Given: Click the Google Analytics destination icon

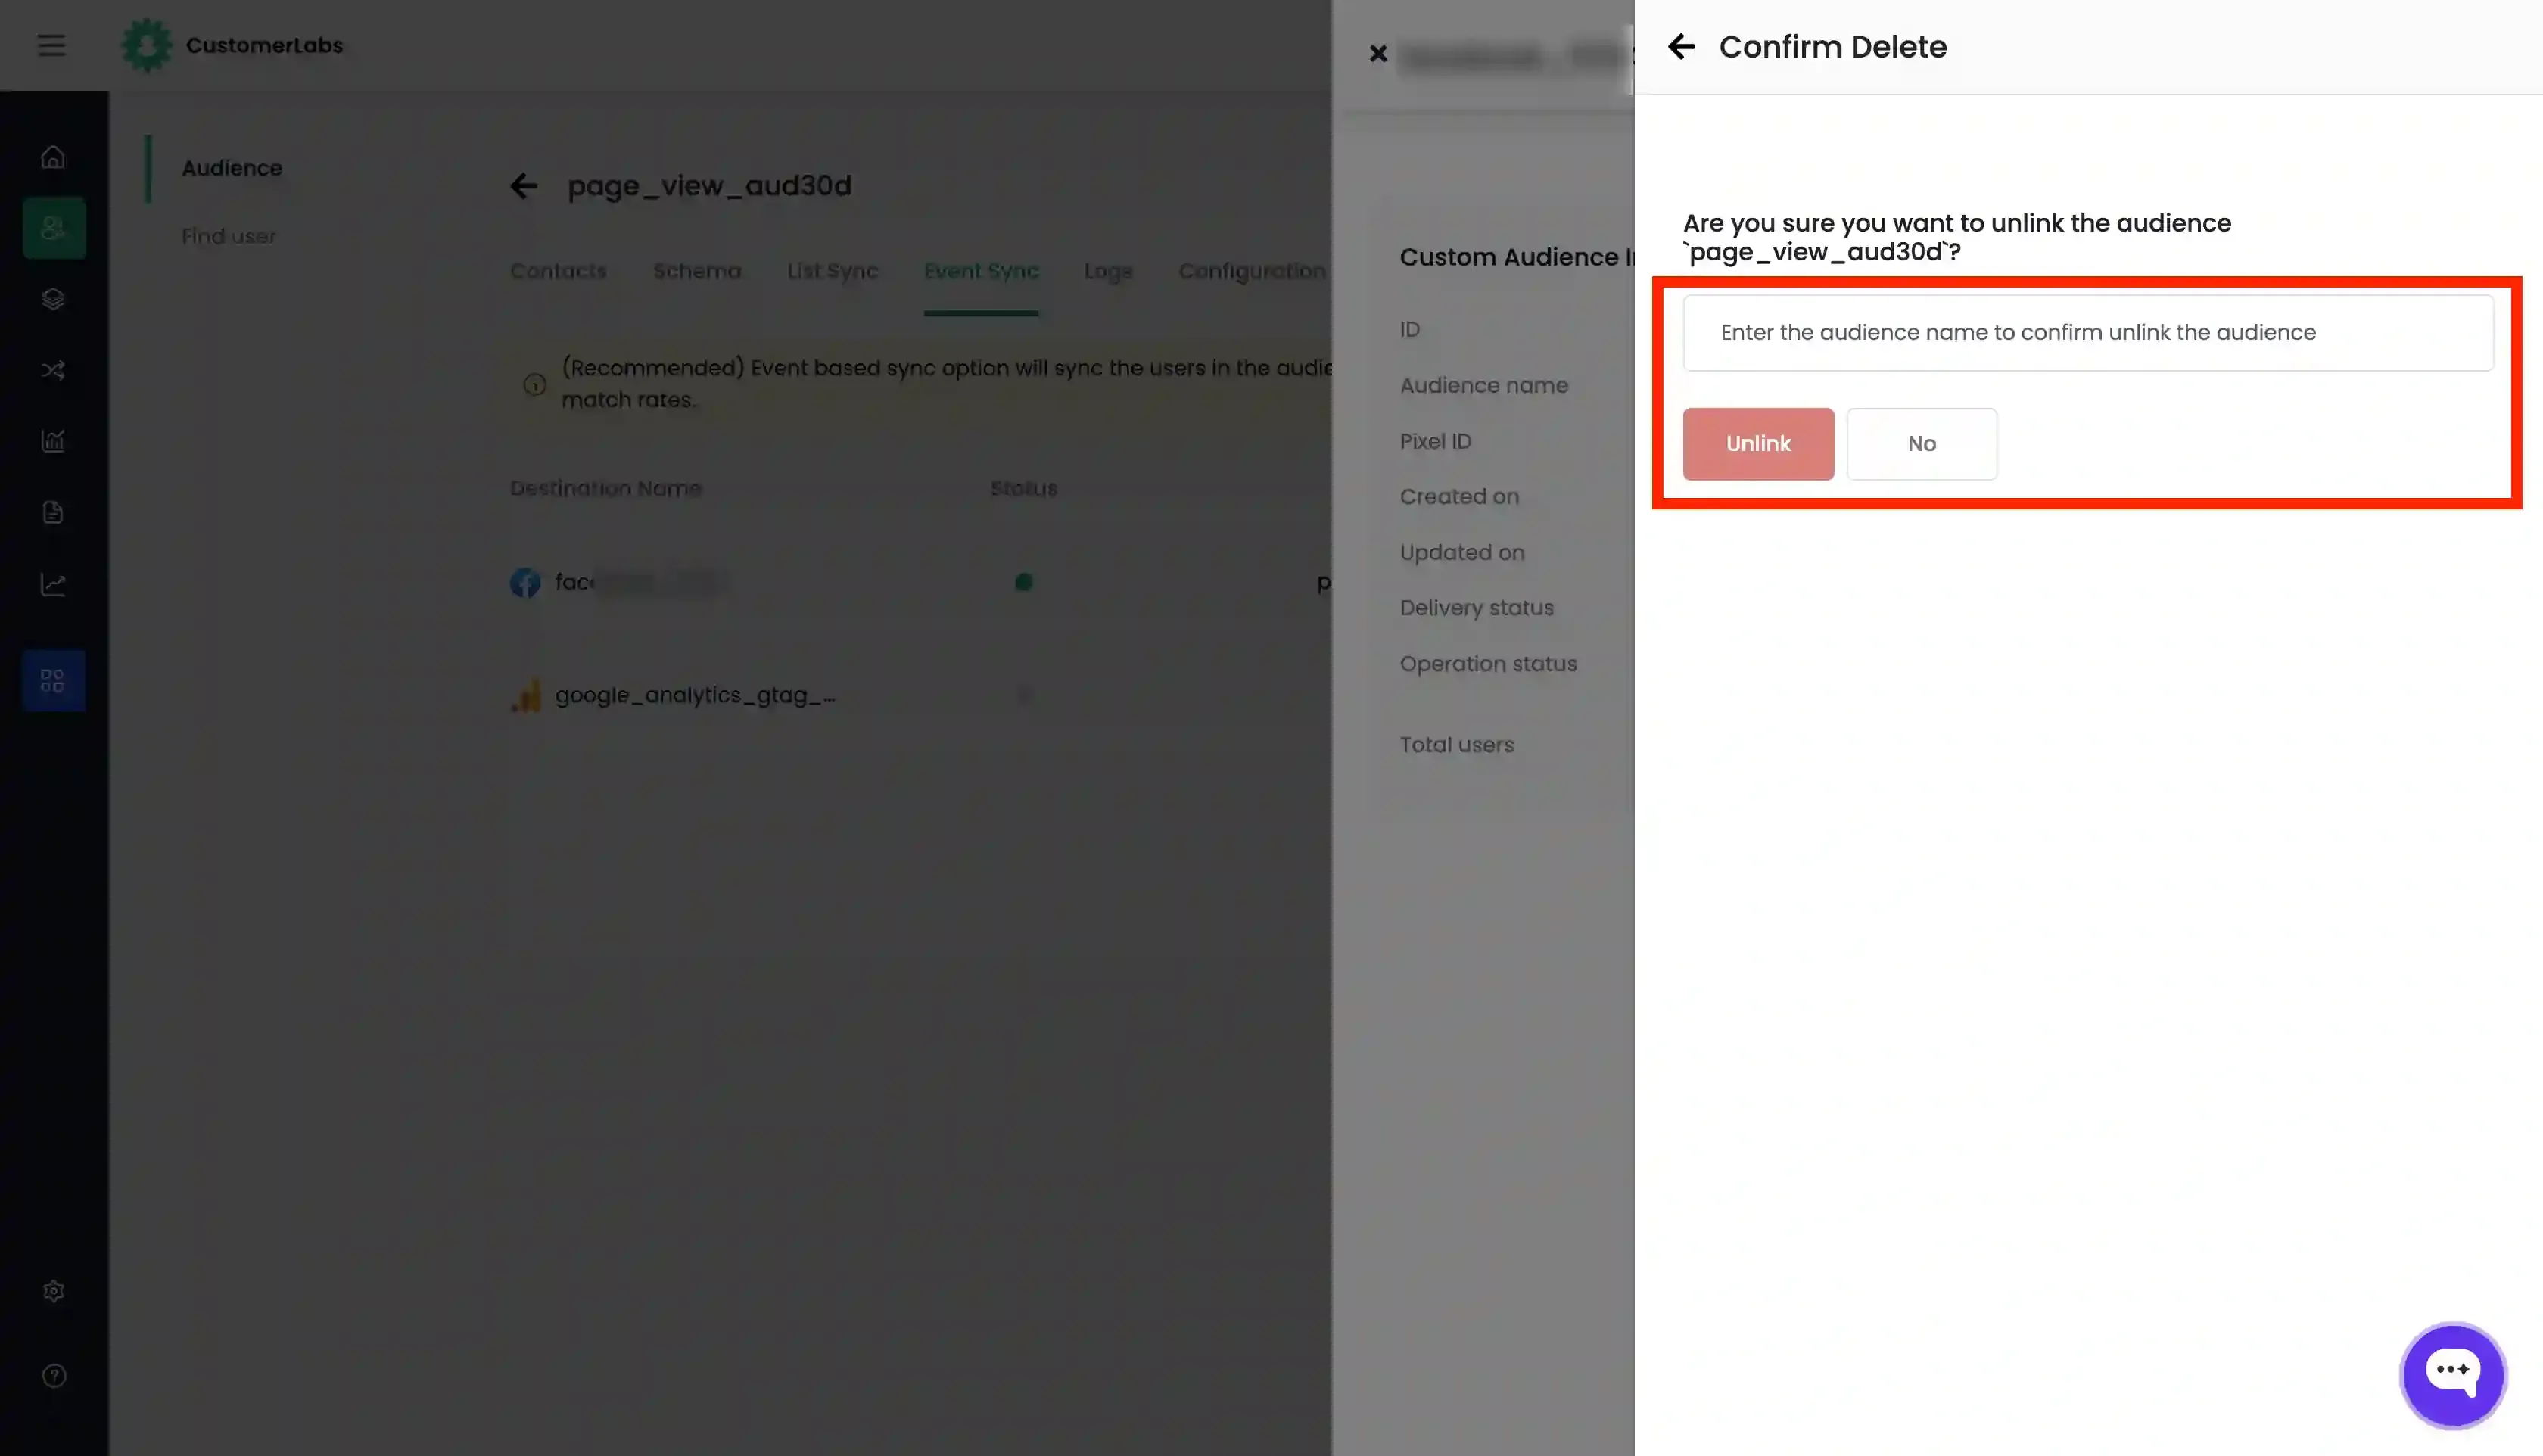Looking at the screenshot, I should (526, 695).
